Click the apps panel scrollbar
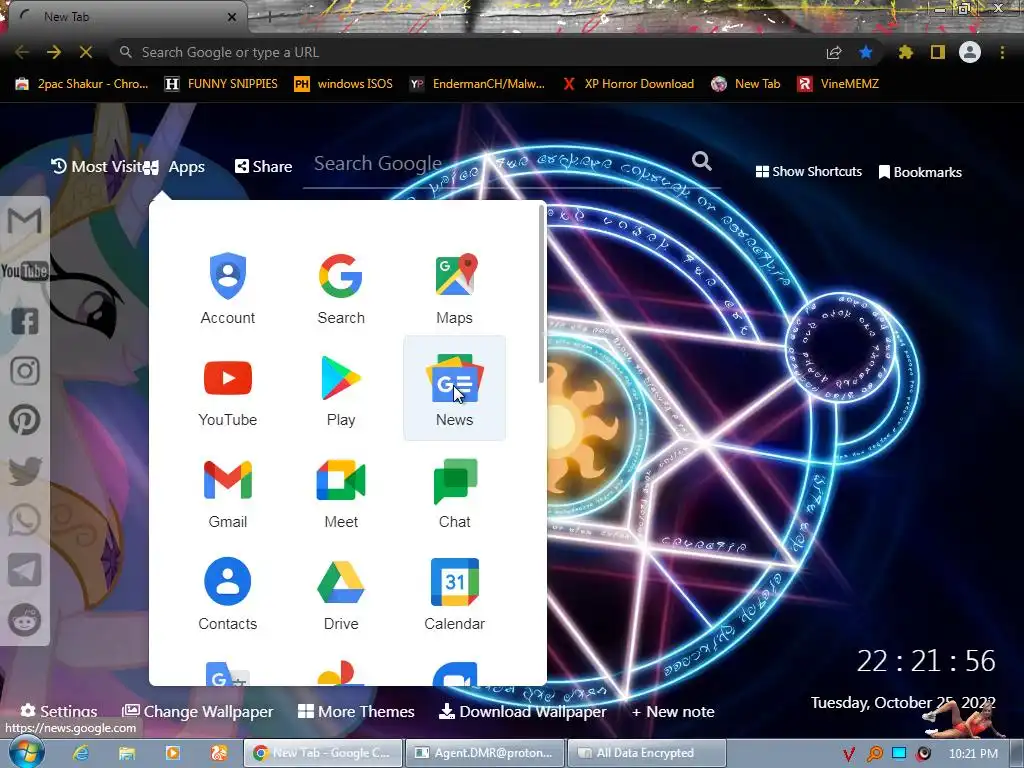1024x768 pixels. [x=541, y=294]
